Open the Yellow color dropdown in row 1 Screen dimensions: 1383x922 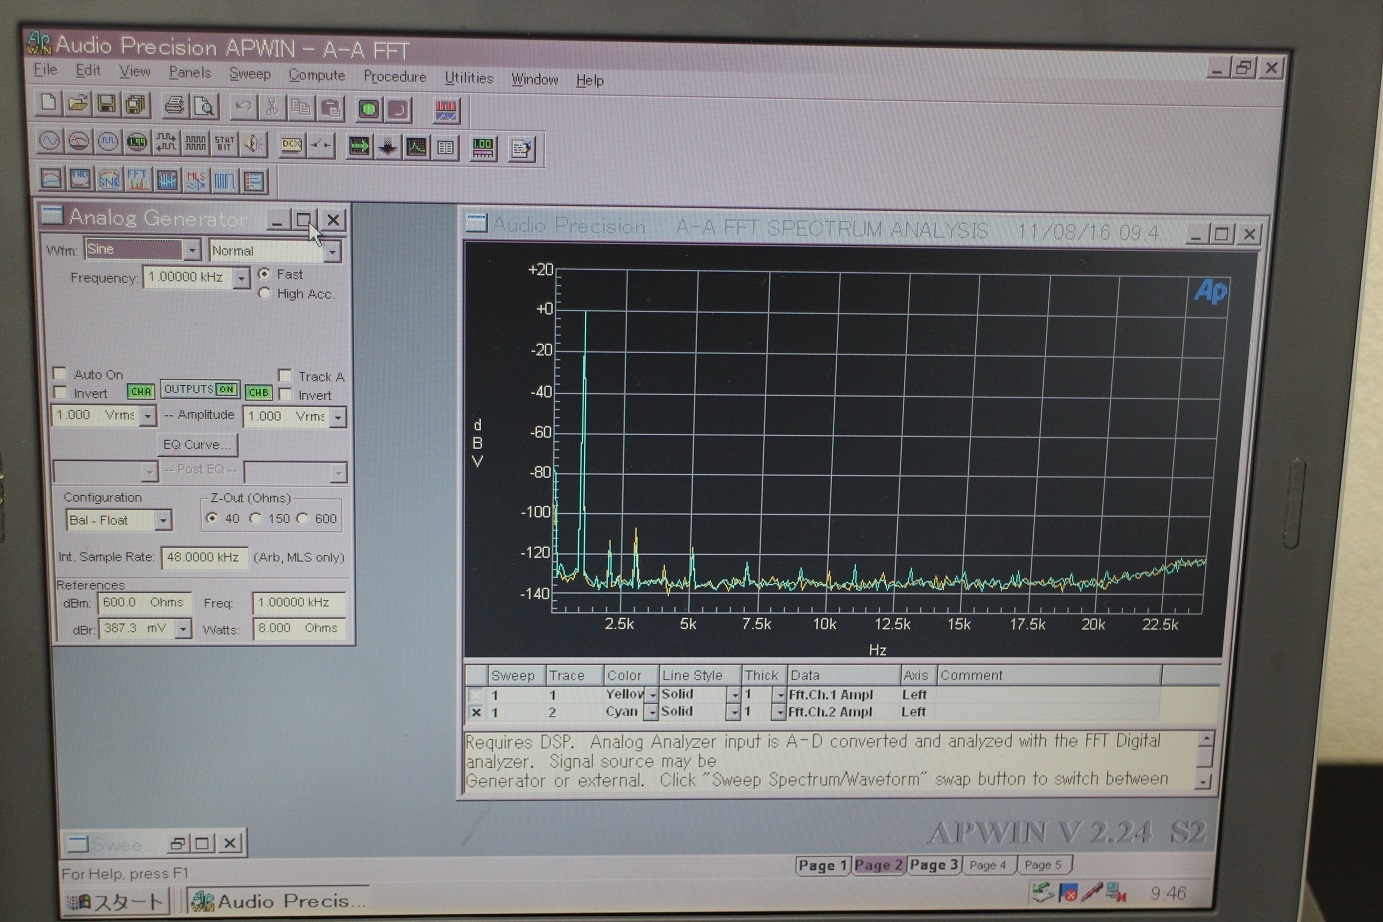(652, 694)
